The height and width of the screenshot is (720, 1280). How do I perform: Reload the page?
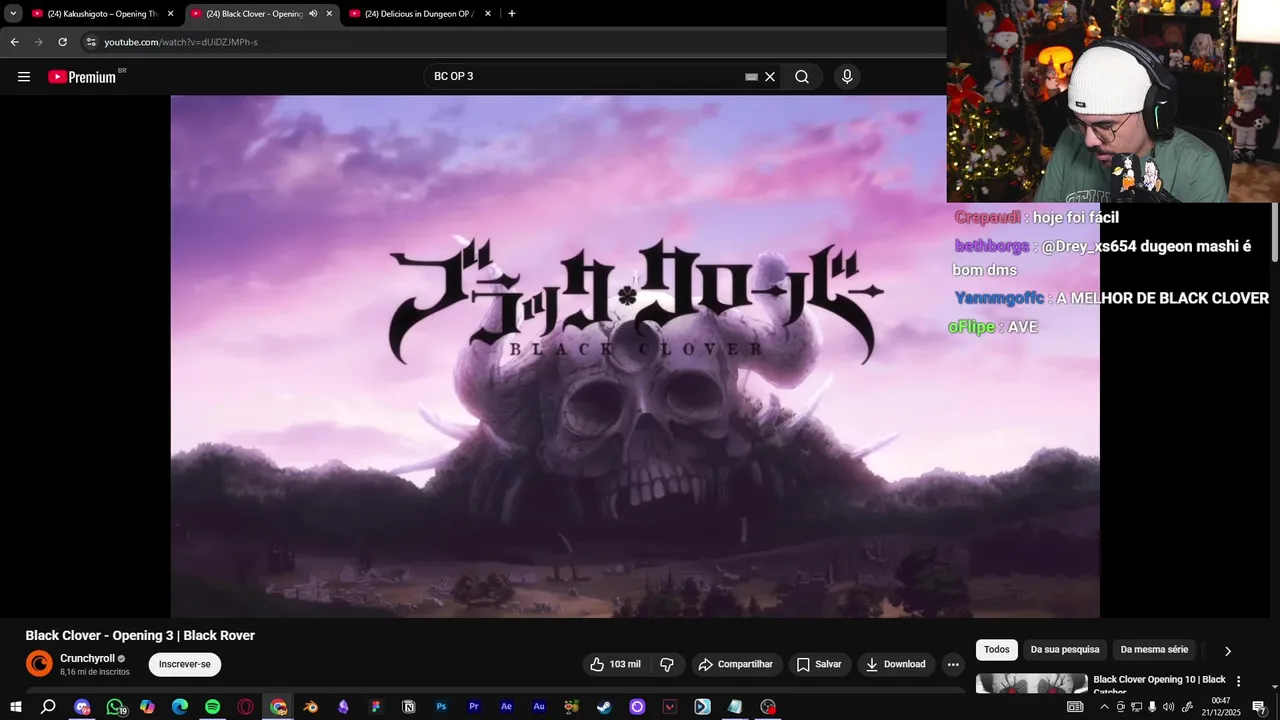tap(62, 42)
